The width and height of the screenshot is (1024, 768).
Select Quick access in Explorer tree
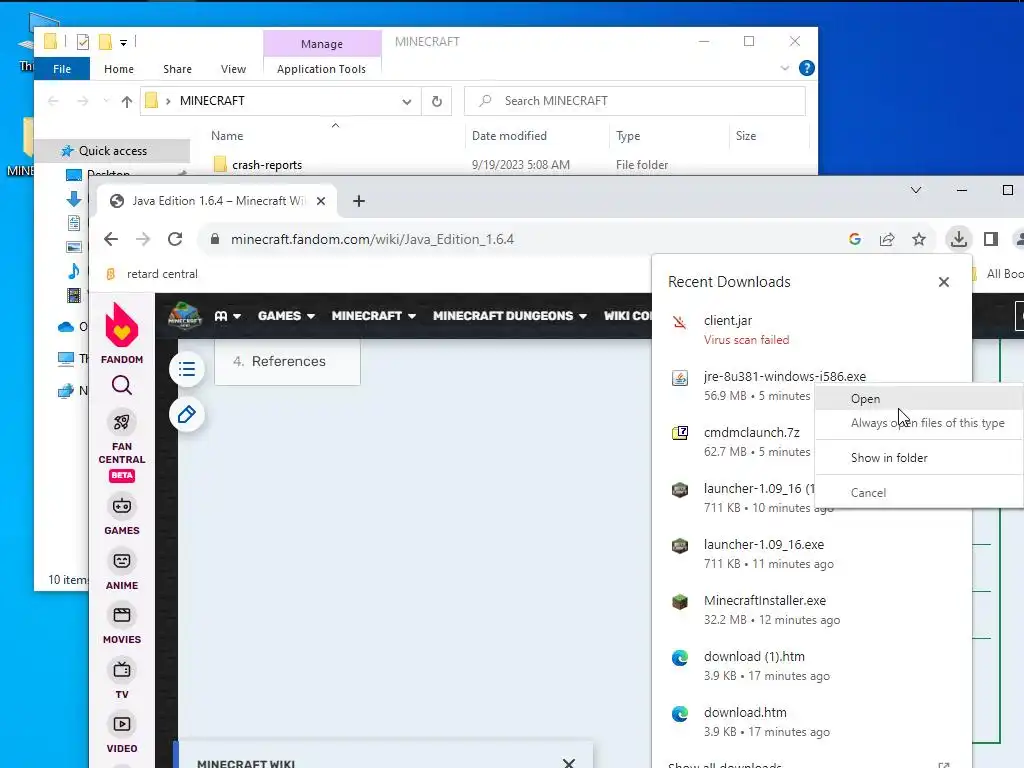[112, 151]
